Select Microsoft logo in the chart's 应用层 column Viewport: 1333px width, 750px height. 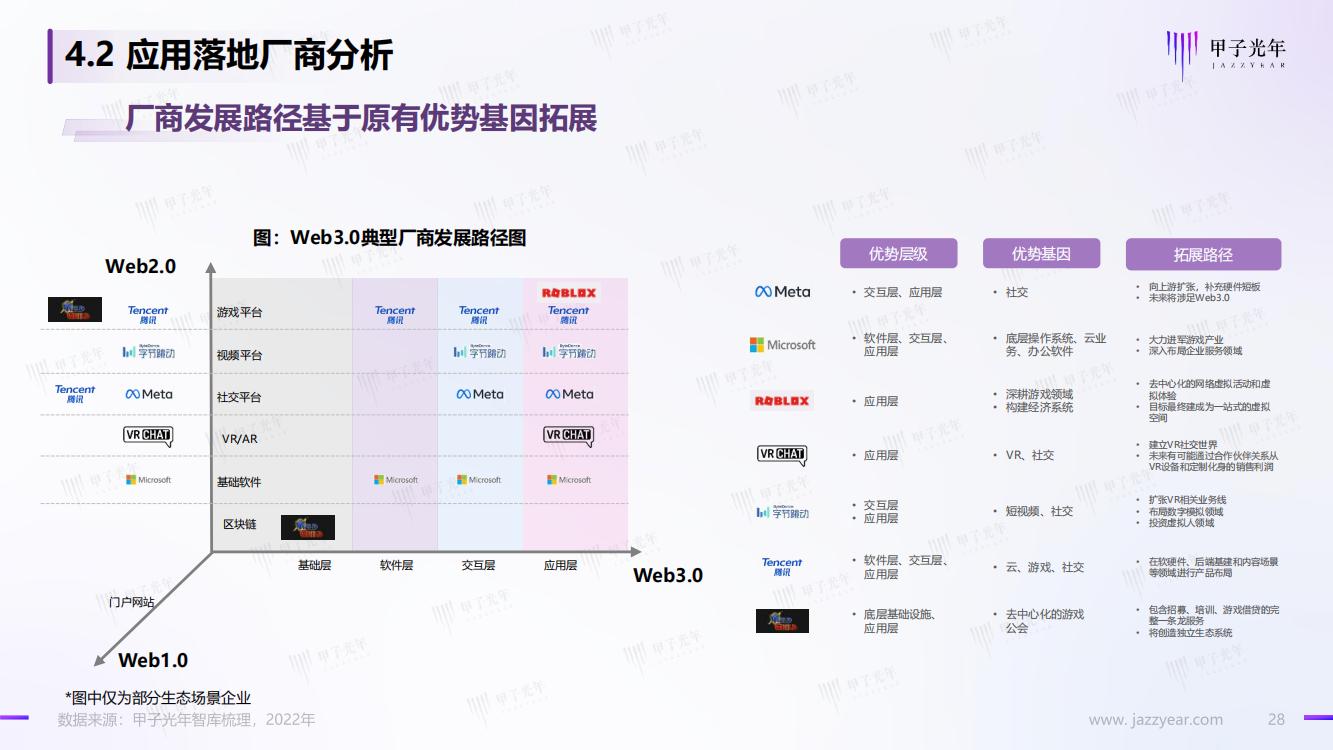click(569, 480)
